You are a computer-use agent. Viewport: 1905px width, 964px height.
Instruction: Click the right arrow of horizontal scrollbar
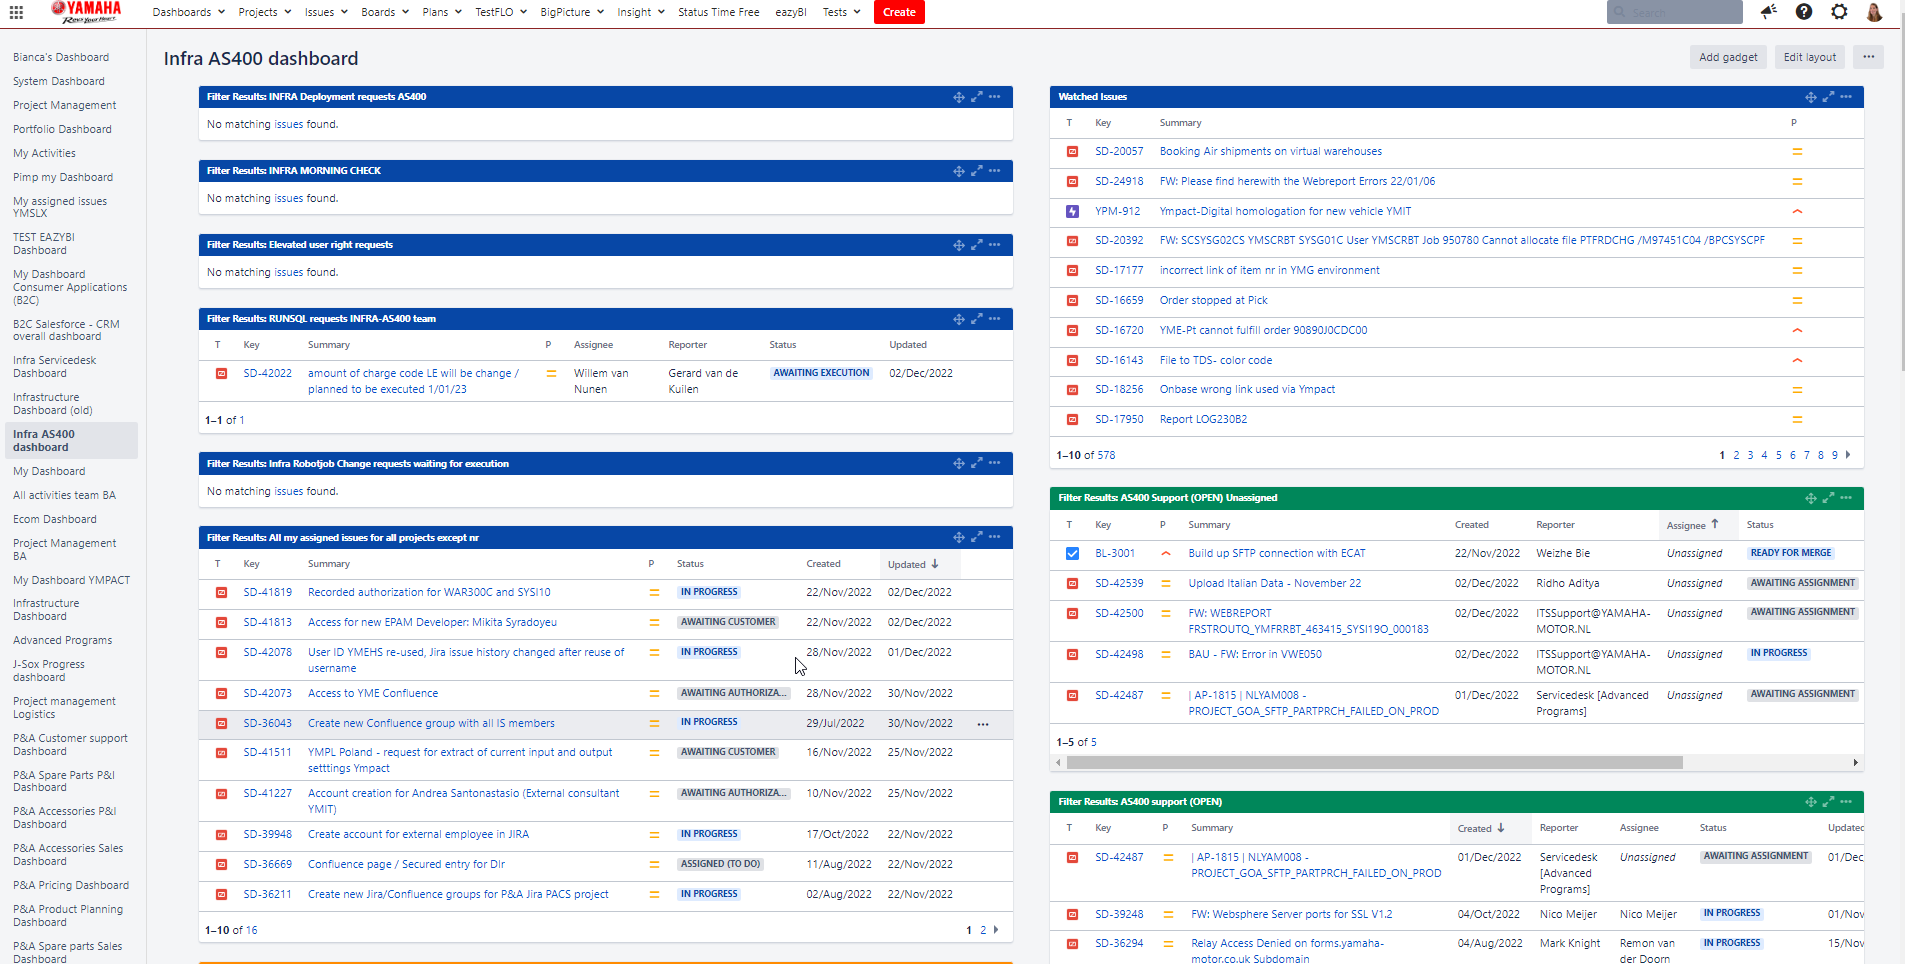pyautogui.click(x=1856, y=763)
